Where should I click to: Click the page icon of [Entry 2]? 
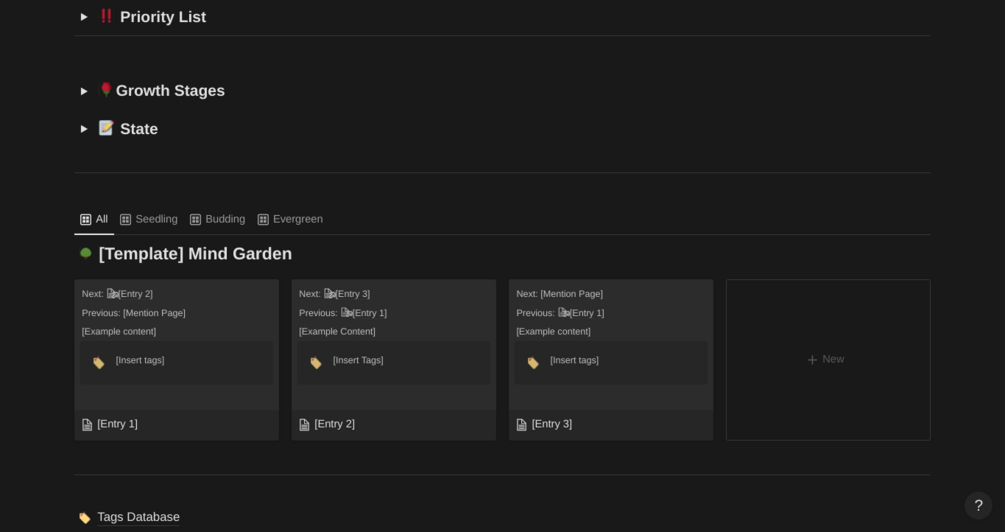coord(304,425)
